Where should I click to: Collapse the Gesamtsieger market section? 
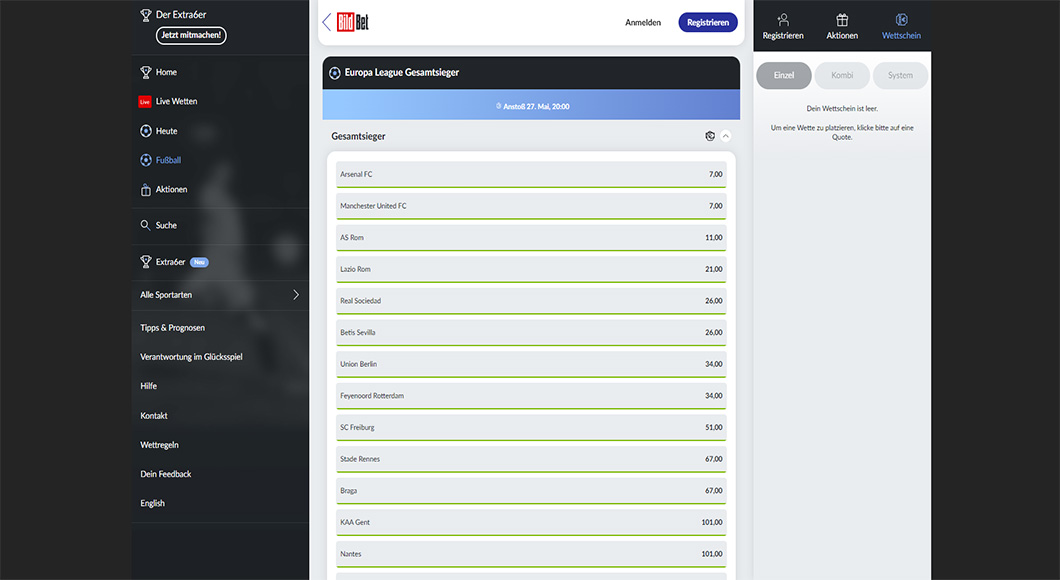(725, 136)
